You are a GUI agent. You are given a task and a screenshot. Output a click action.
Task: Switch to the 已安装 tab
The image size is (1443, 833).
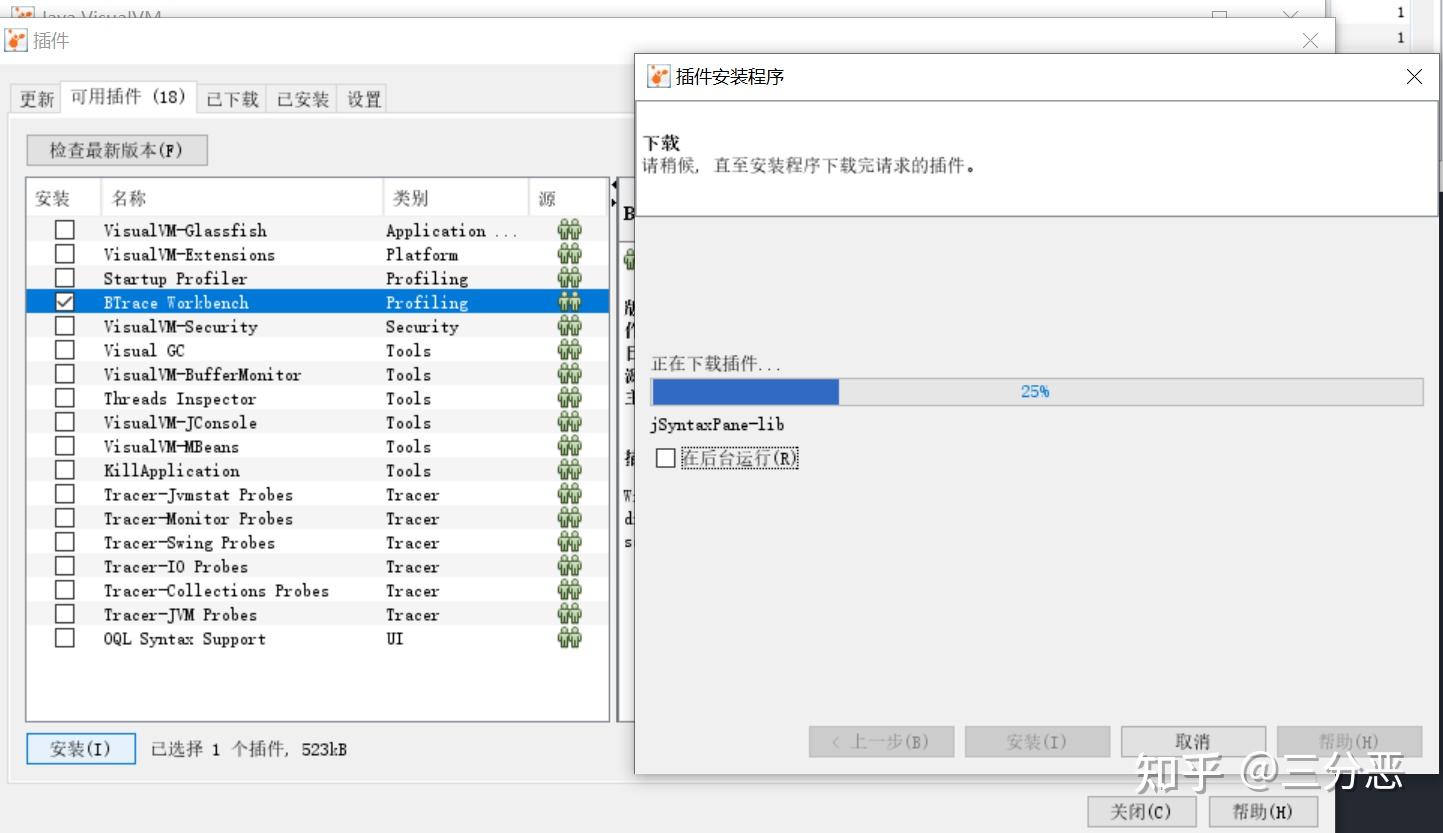tap(302, 98)
